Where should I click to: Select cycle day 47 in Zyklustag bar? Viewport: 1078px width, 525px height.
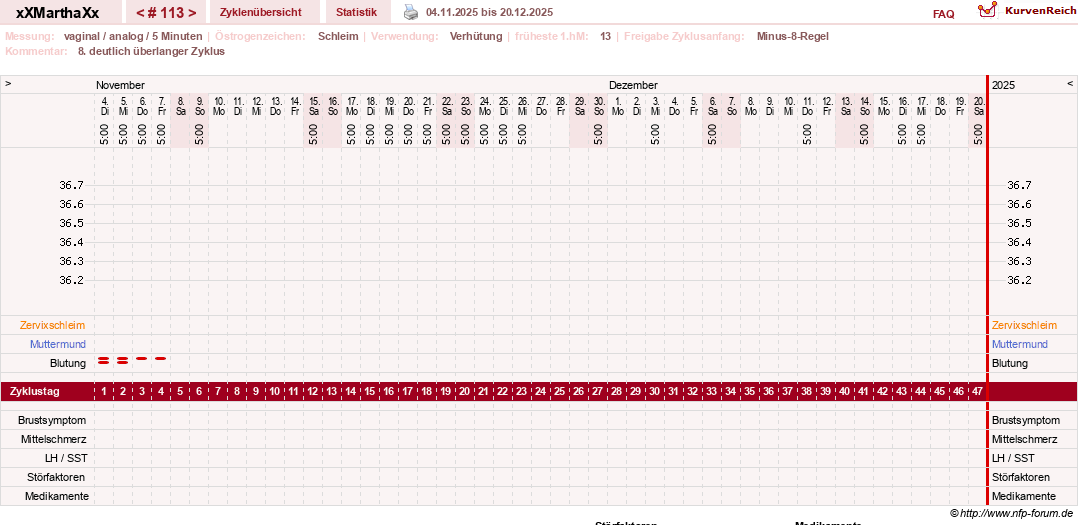coord(976,392)
